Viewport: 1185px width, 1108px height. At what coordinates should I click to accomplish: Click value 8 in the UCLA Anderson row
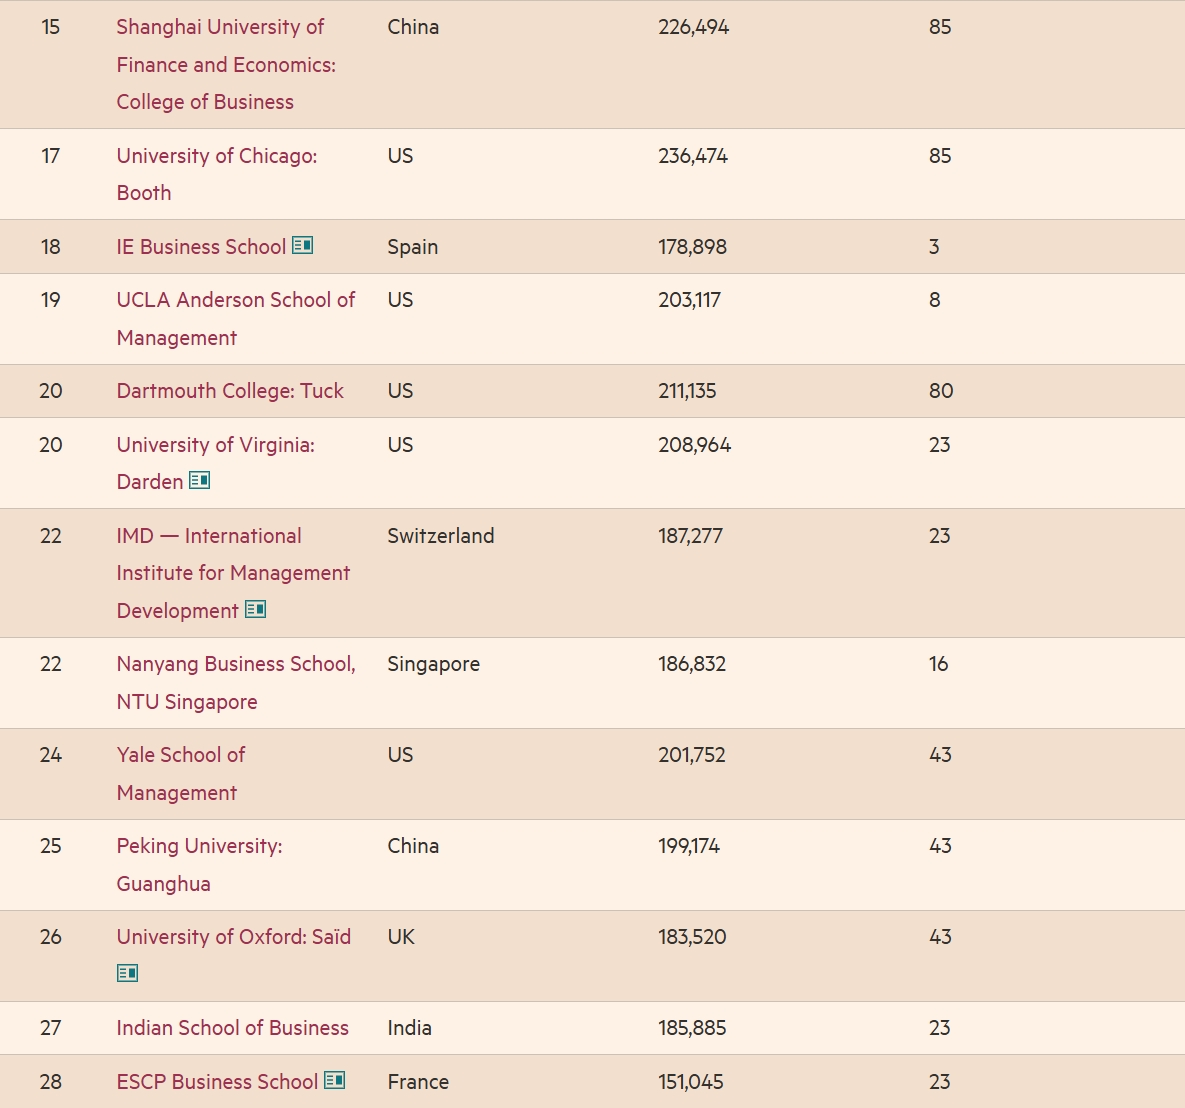[x=935, y=300]
